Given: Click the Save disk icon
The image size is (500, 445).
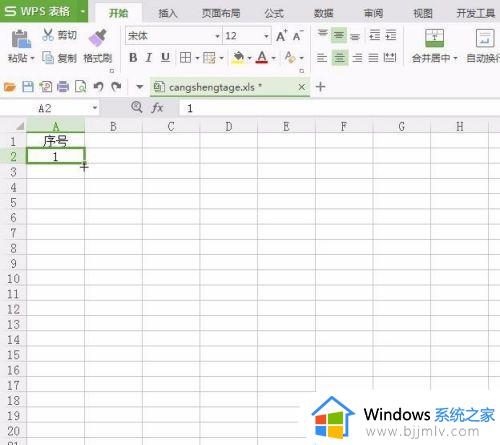Looking at the screenshot, I should click(28, 87).
